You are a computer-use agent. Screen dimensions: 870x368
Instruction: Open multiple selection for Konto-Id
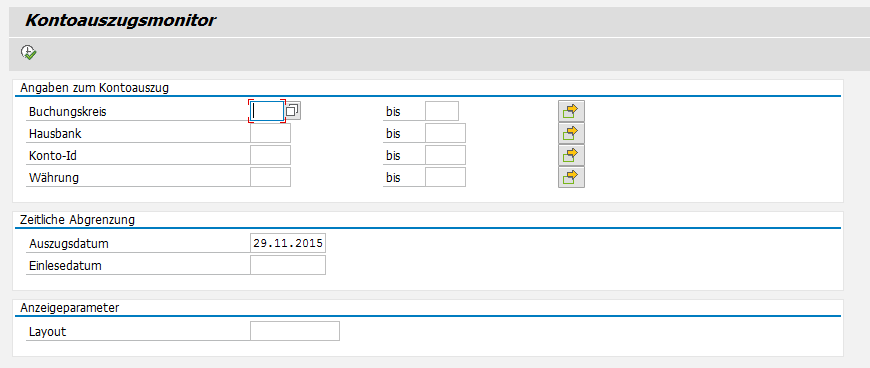(571, 155)
